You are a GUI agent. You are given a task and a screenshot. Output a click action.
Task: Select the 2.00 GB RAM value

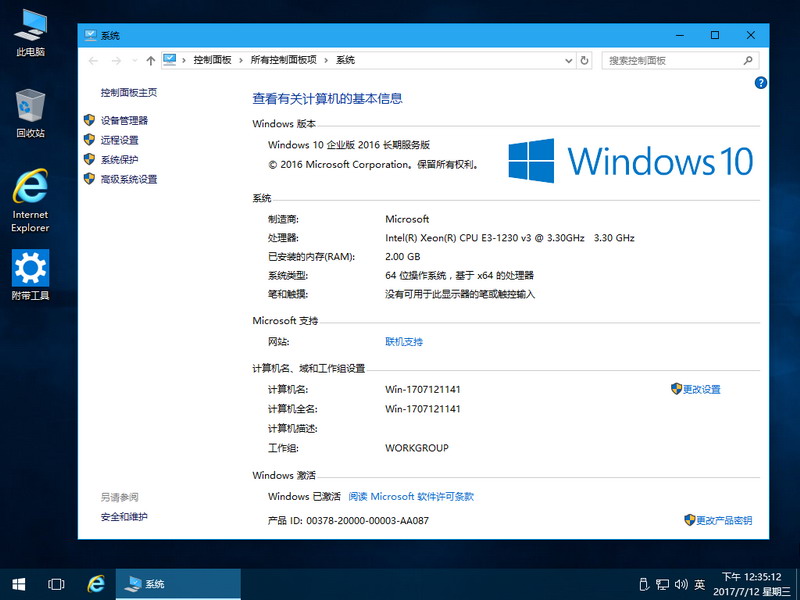[x=403, y=257]
